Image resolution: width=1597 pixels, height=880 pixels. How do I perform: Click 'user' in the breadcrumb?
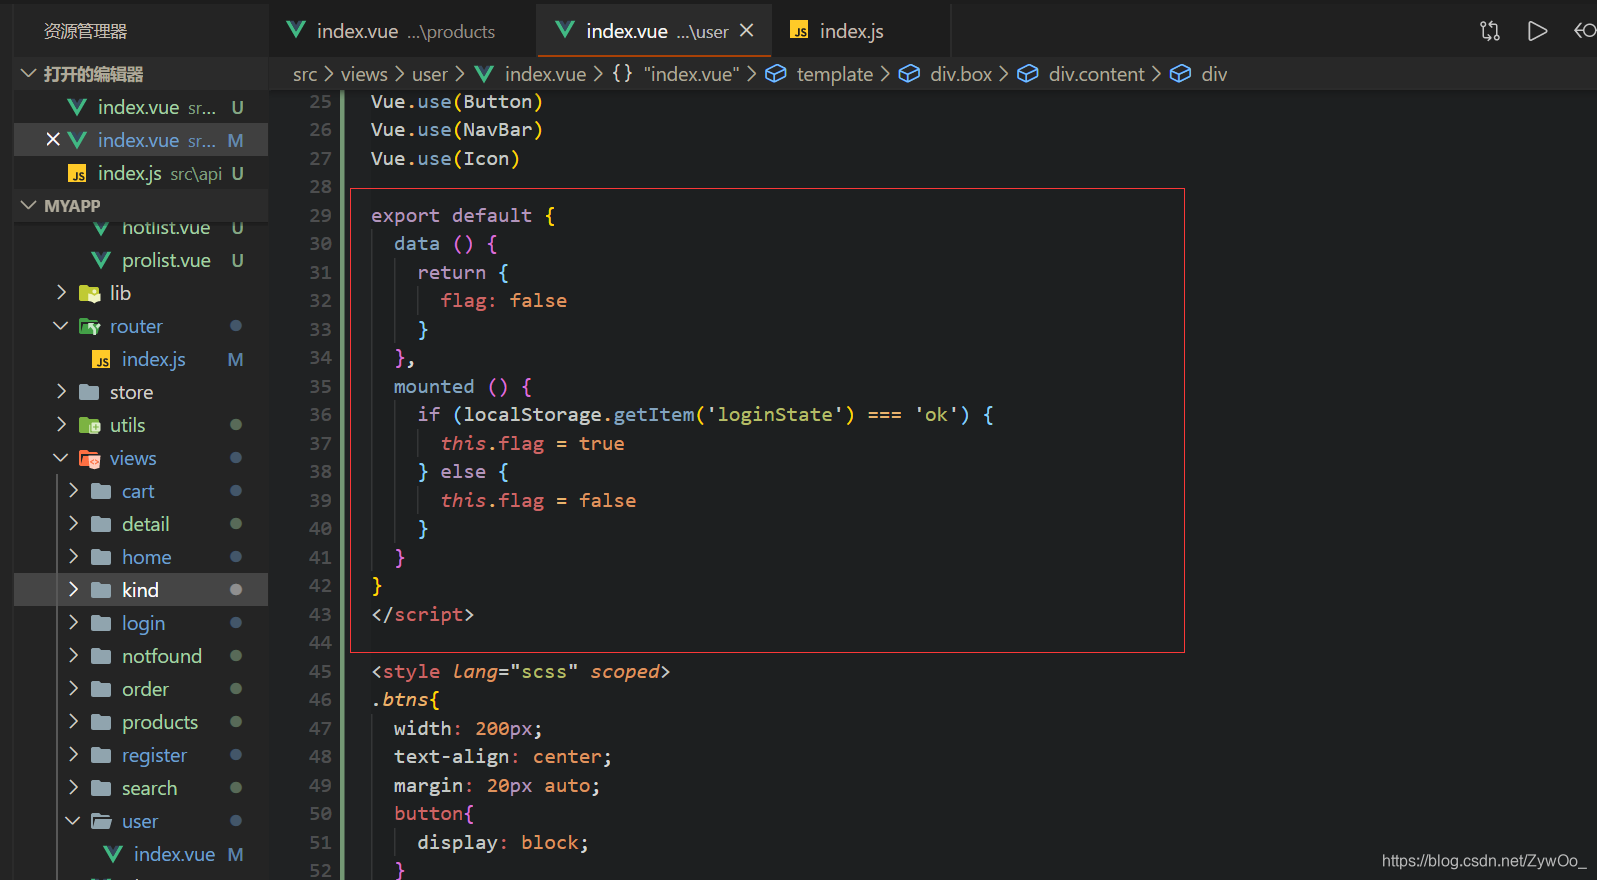point(430,74)
